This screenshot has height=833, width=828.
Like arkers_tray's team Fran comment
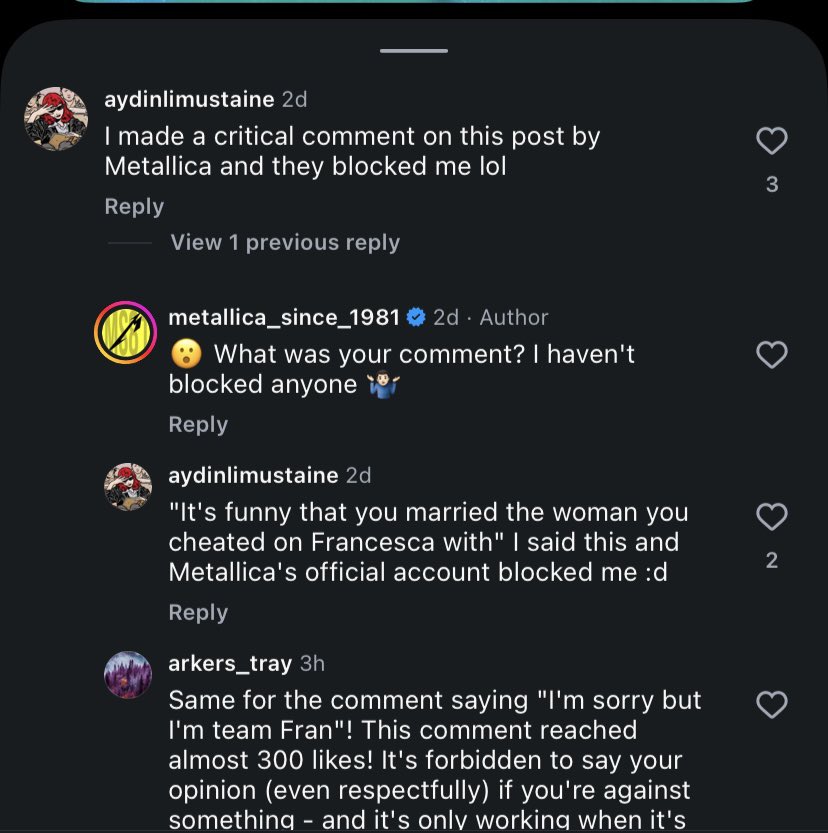tap(771, 705)
